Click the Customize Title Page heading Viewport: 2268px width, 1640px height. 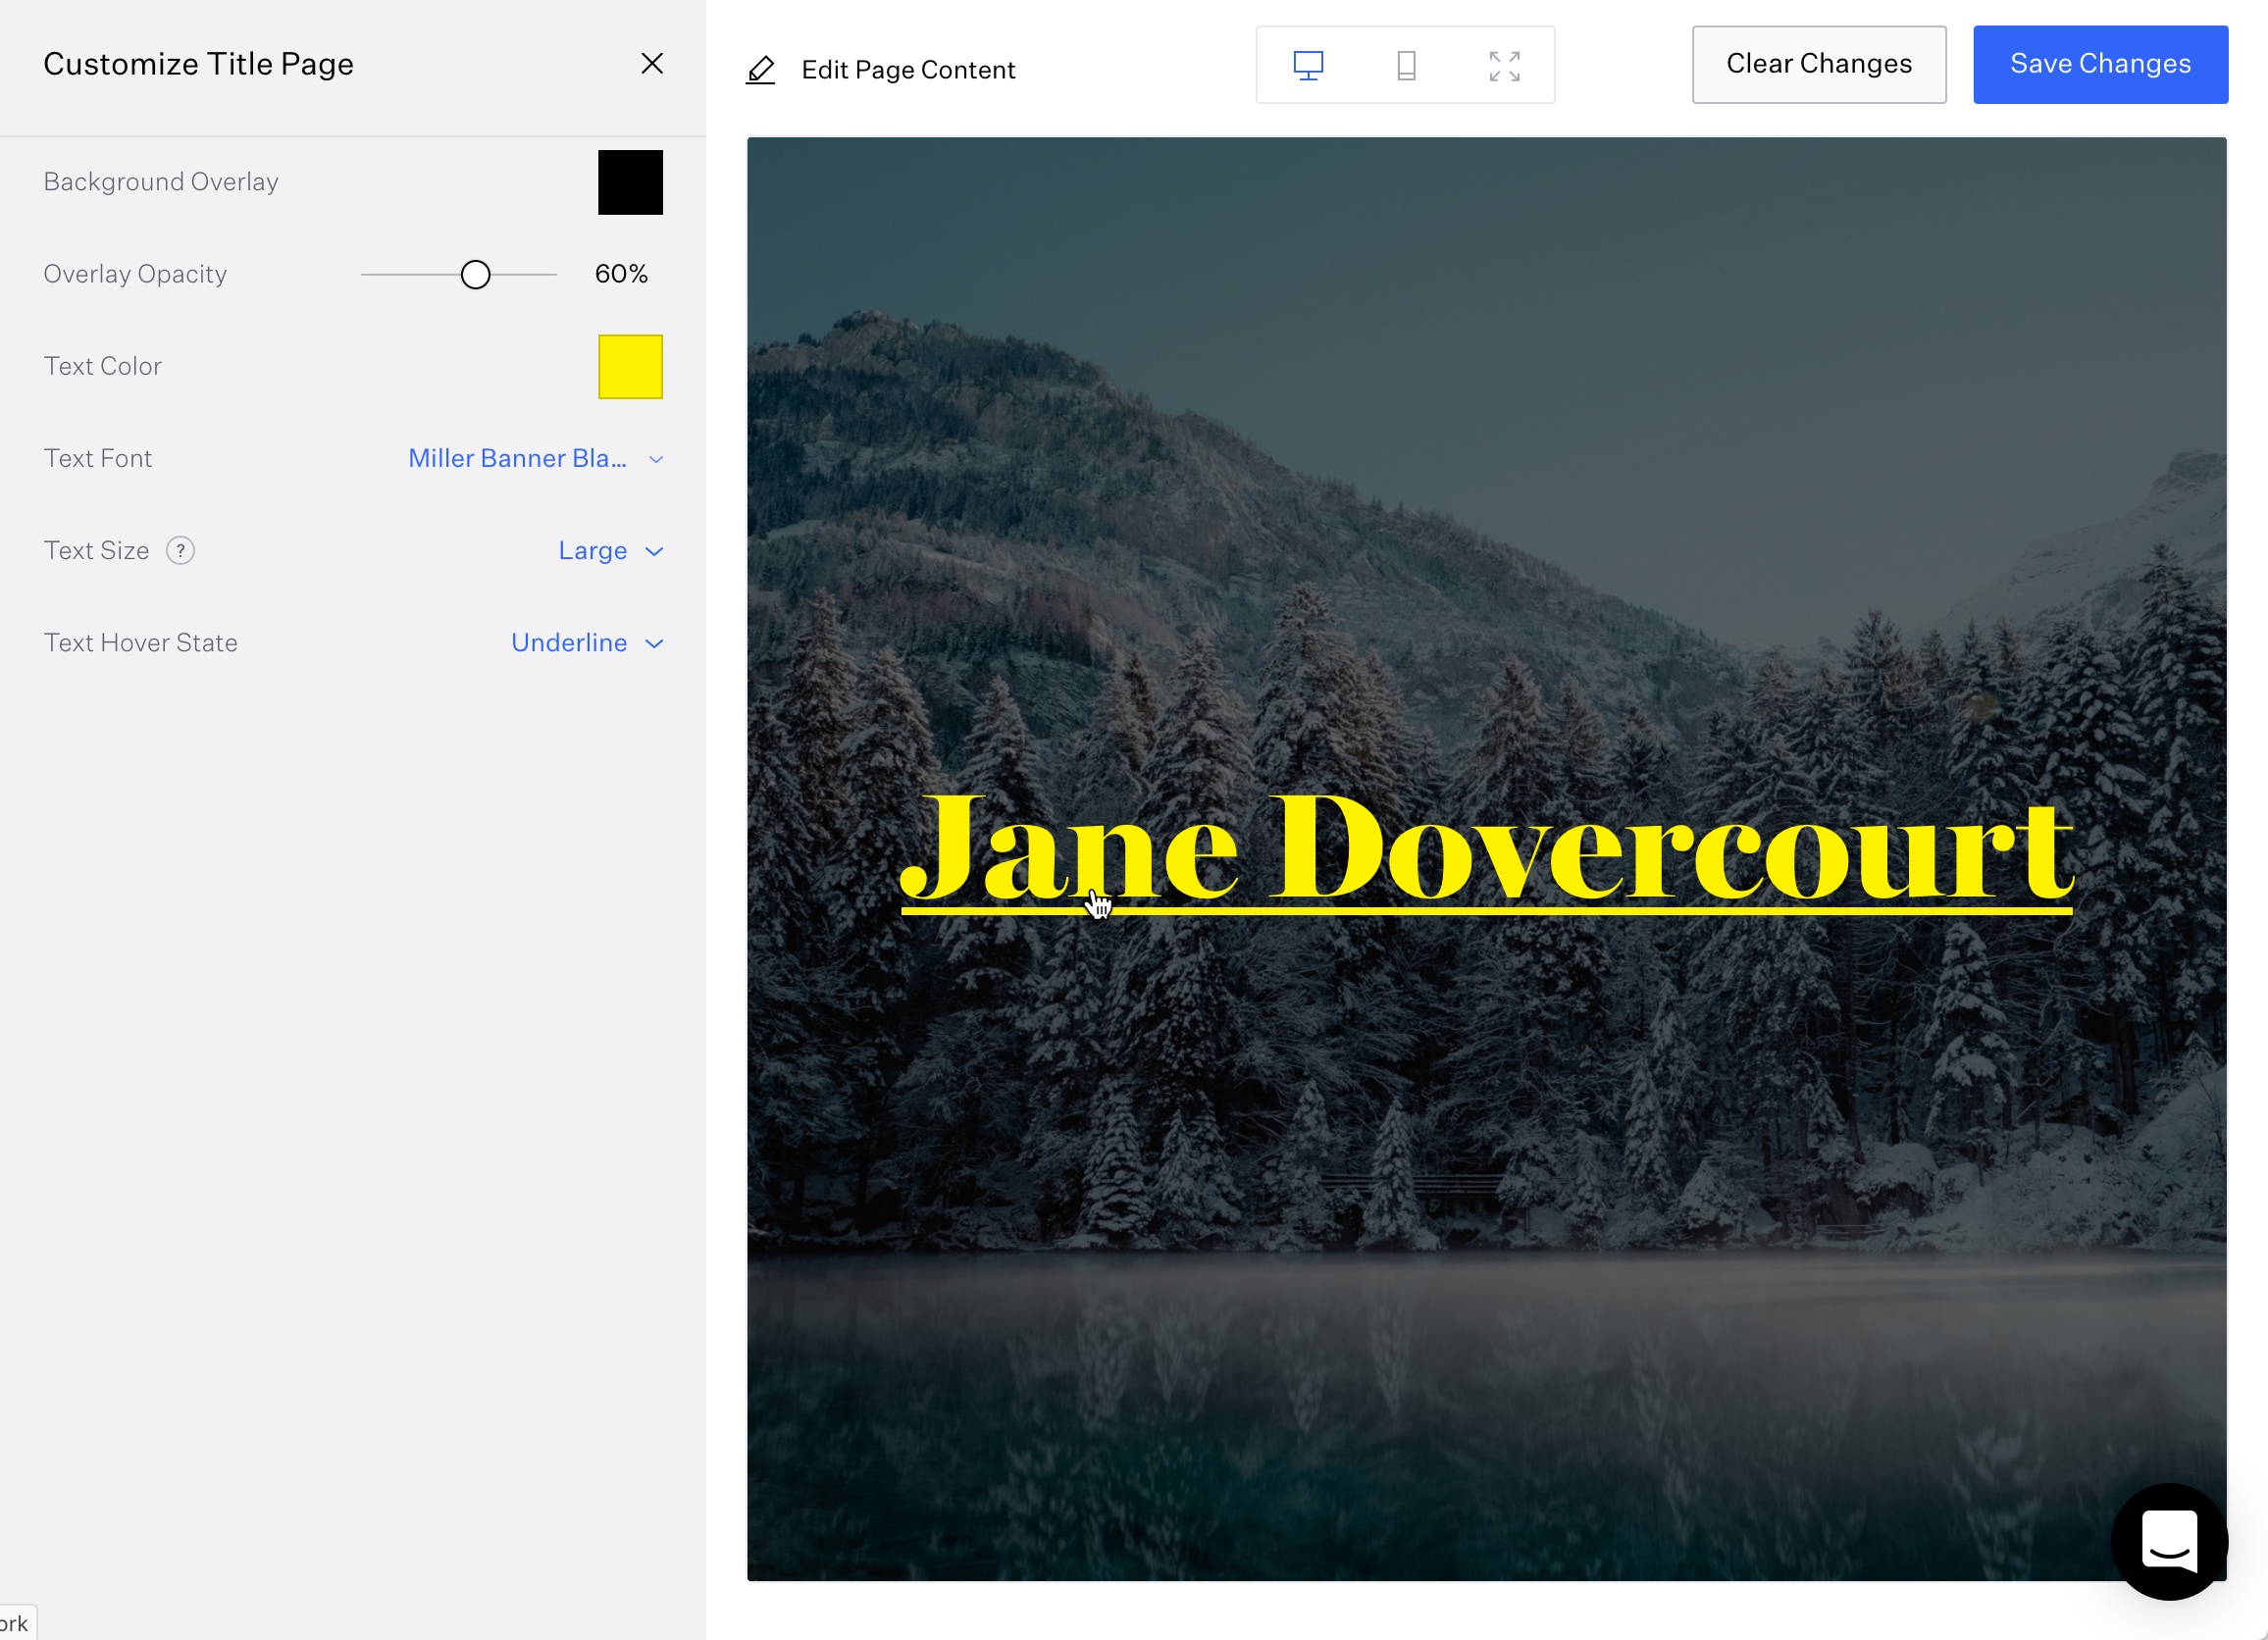click(198, 65)
